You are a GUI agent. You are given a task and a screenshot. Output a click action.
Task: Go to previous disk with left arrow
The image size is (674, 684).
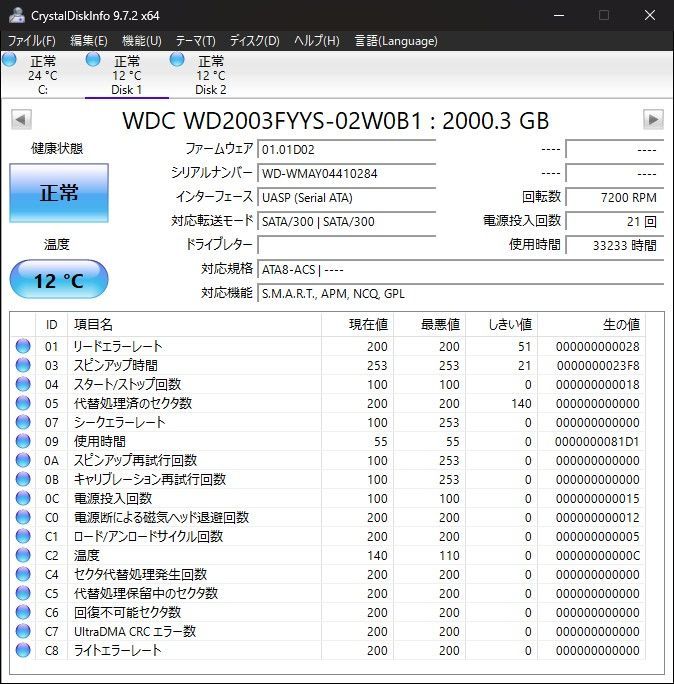21,120
